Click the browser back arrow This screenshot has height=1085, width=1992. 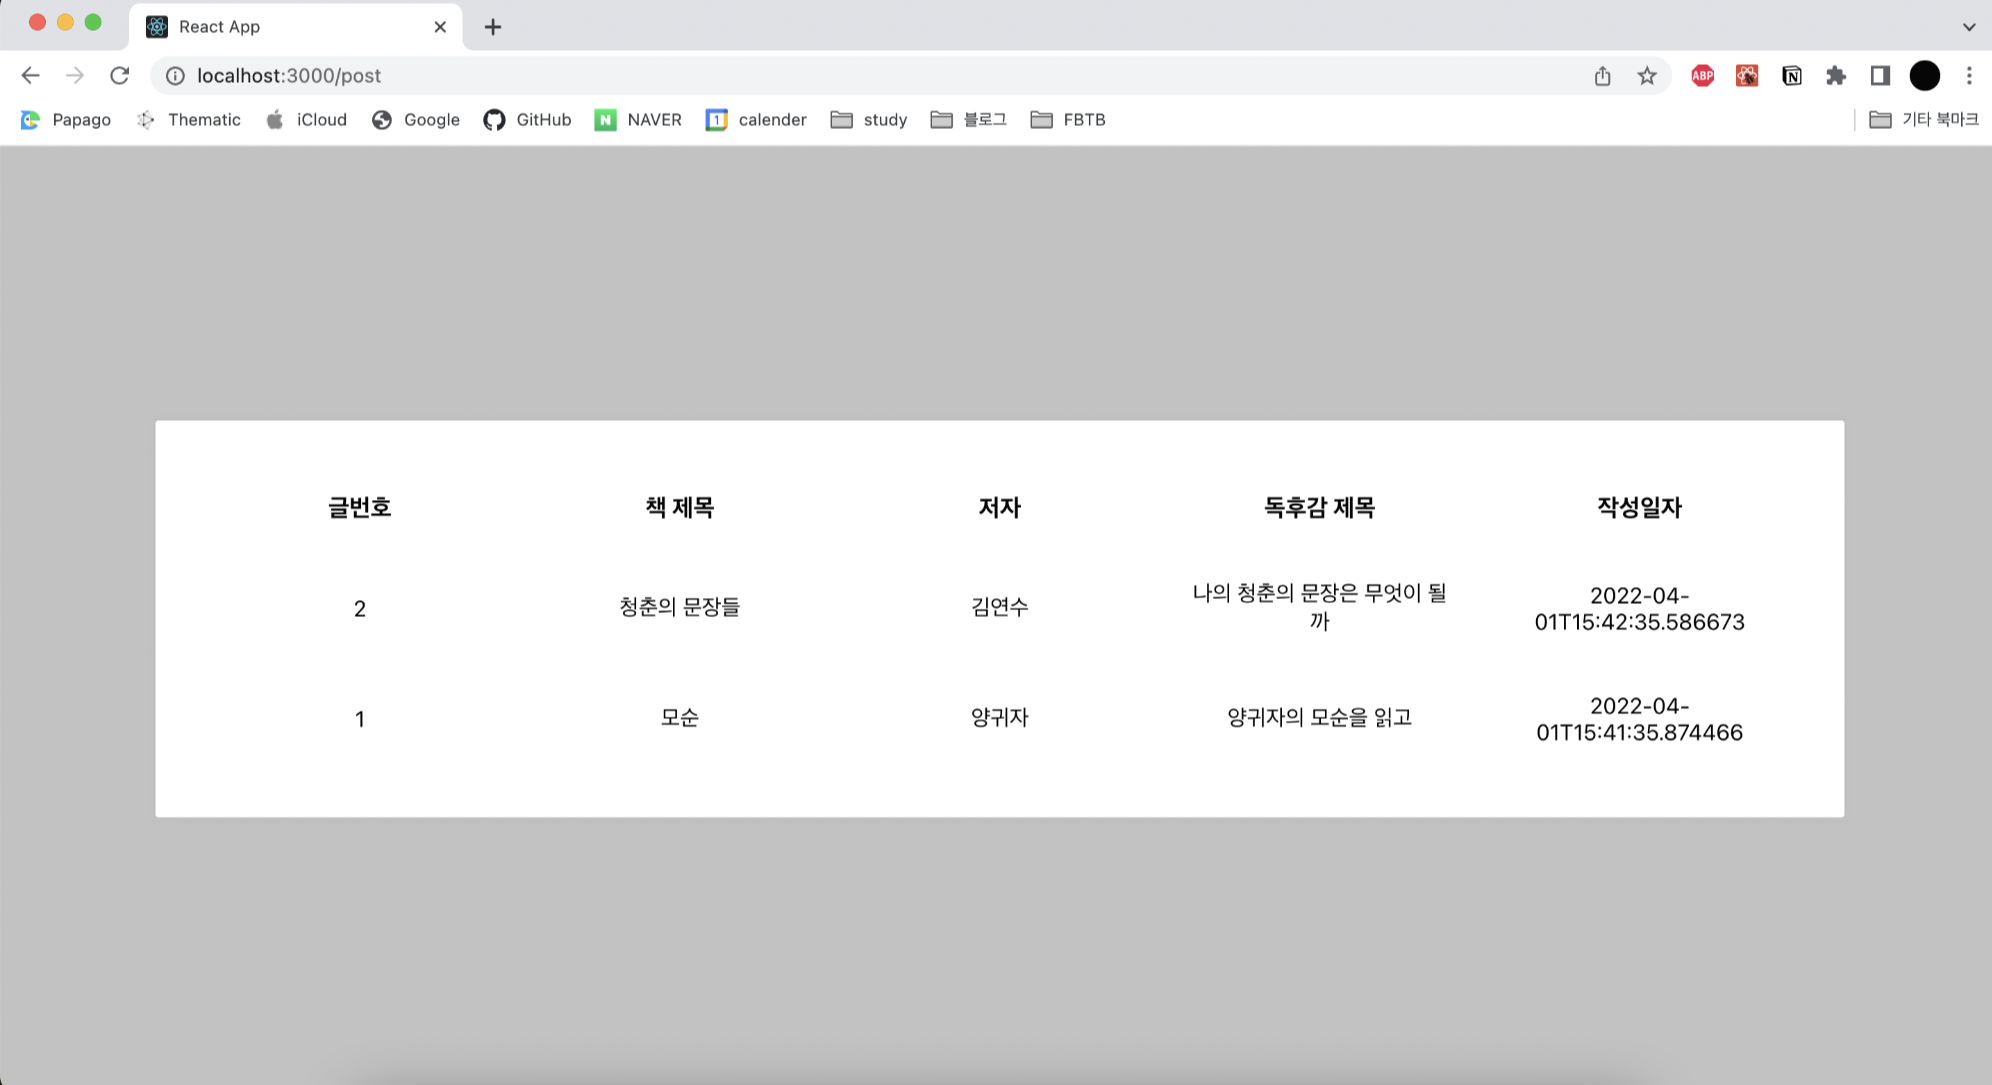[30, 76]
